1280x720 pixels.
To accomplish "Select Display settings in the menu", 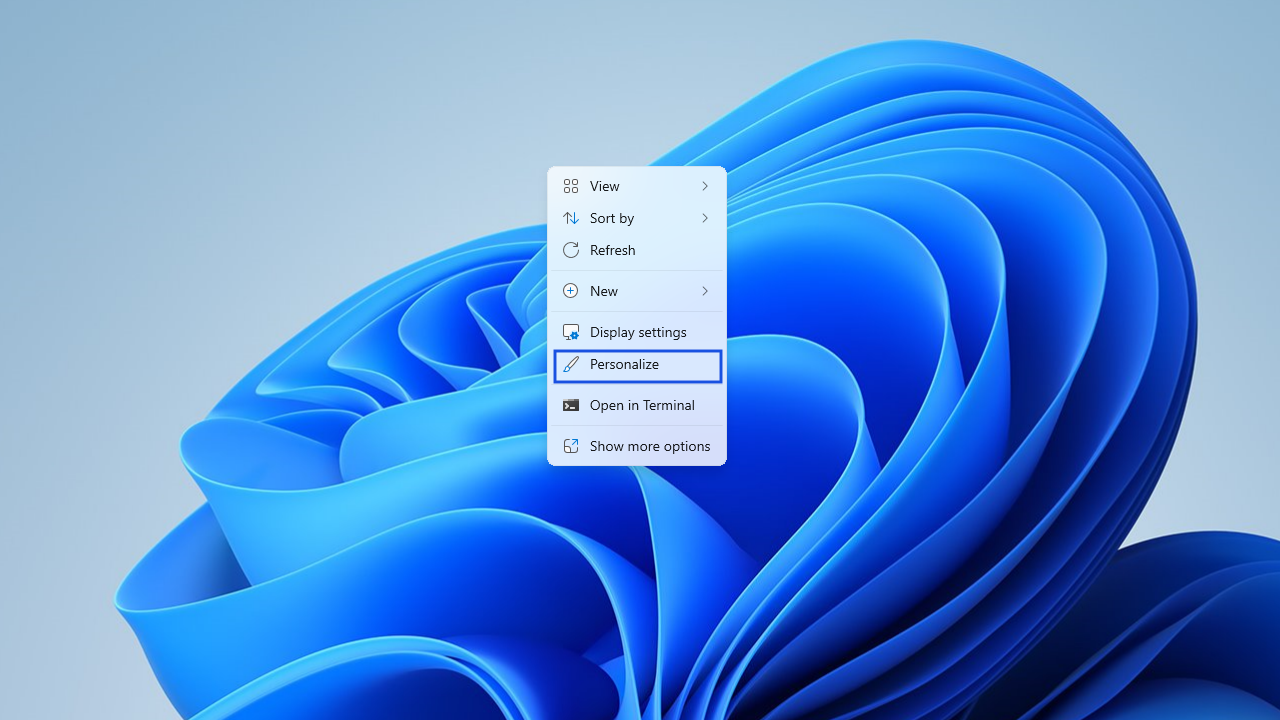I will [637, 332].
